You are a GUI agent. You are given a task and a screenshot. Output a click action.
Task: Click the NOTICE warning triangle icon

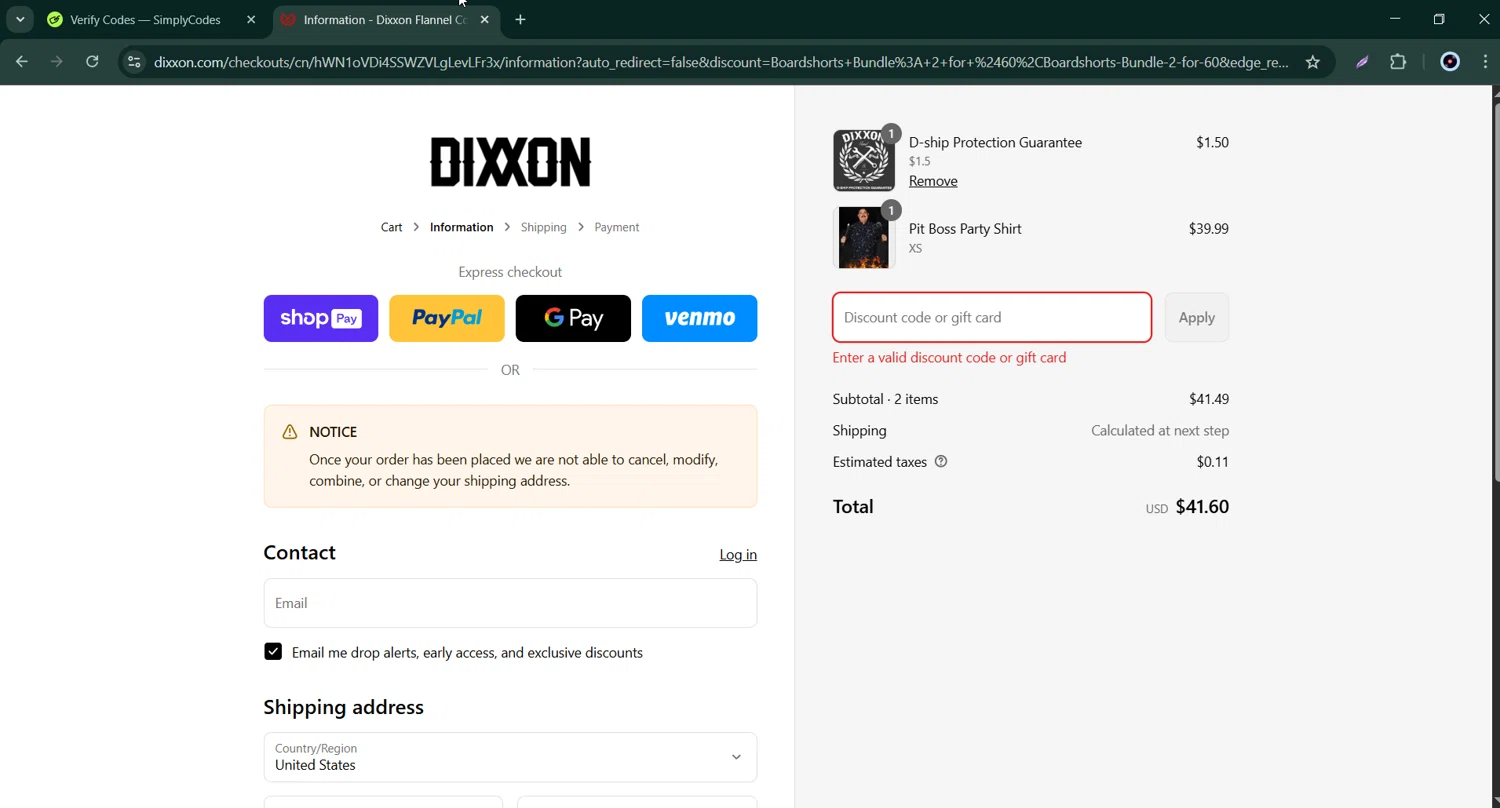click(x=290, y=432)
